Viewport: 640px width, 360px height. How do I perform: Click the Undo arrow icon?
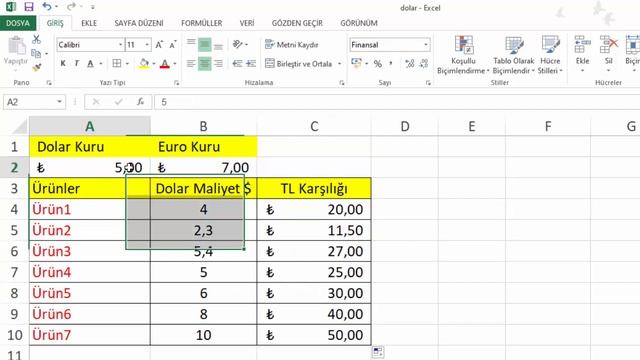(x=47, y=7)
